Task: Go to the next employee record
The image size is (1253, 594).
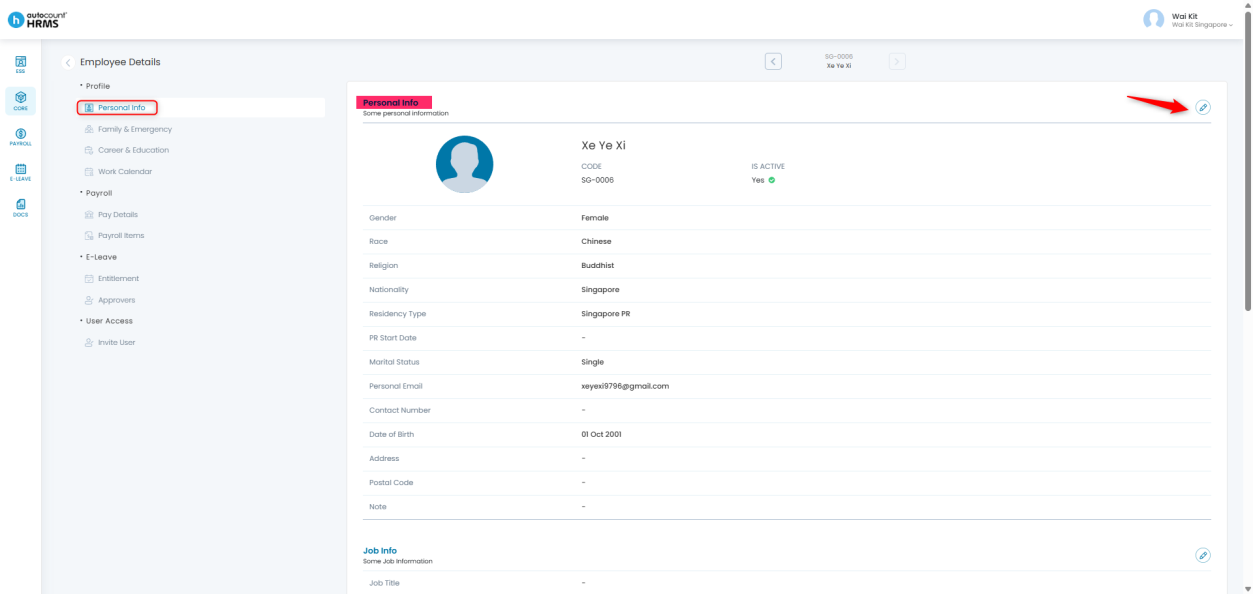Action: tap(897, 61)
